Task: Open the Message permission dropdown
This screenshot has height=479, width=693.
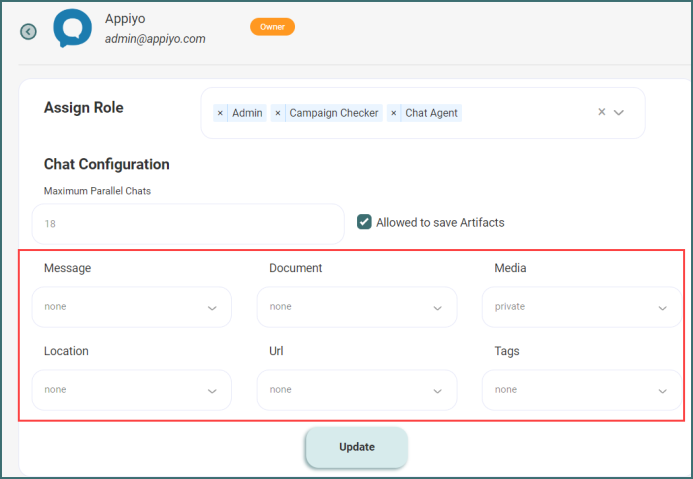Action: pyautogui.click(x=131, y=307)
